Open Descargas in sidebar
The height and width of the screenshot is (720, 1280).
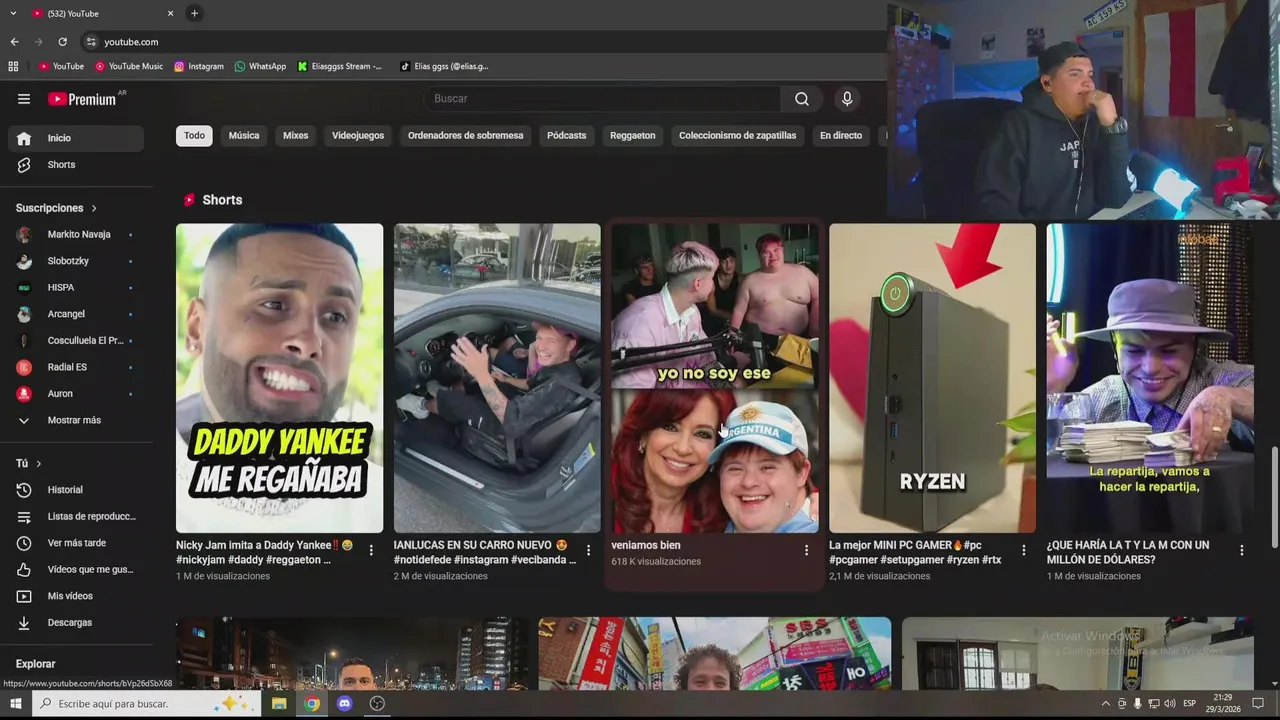pyautogui.click(x=76, y=622)
